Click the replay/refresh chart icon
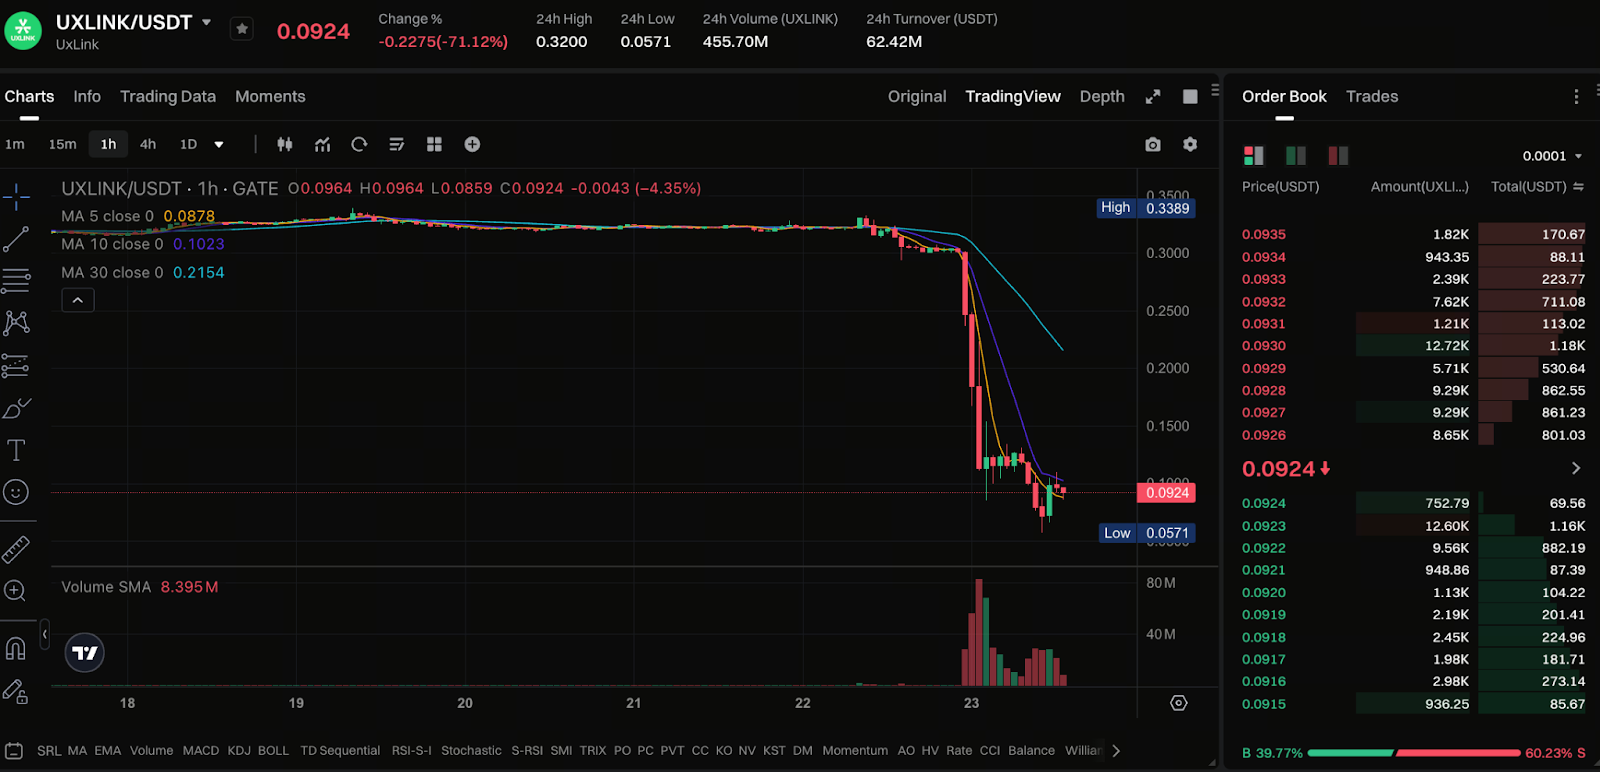This screenshot has width=1600, height=772. pos(359,144)
